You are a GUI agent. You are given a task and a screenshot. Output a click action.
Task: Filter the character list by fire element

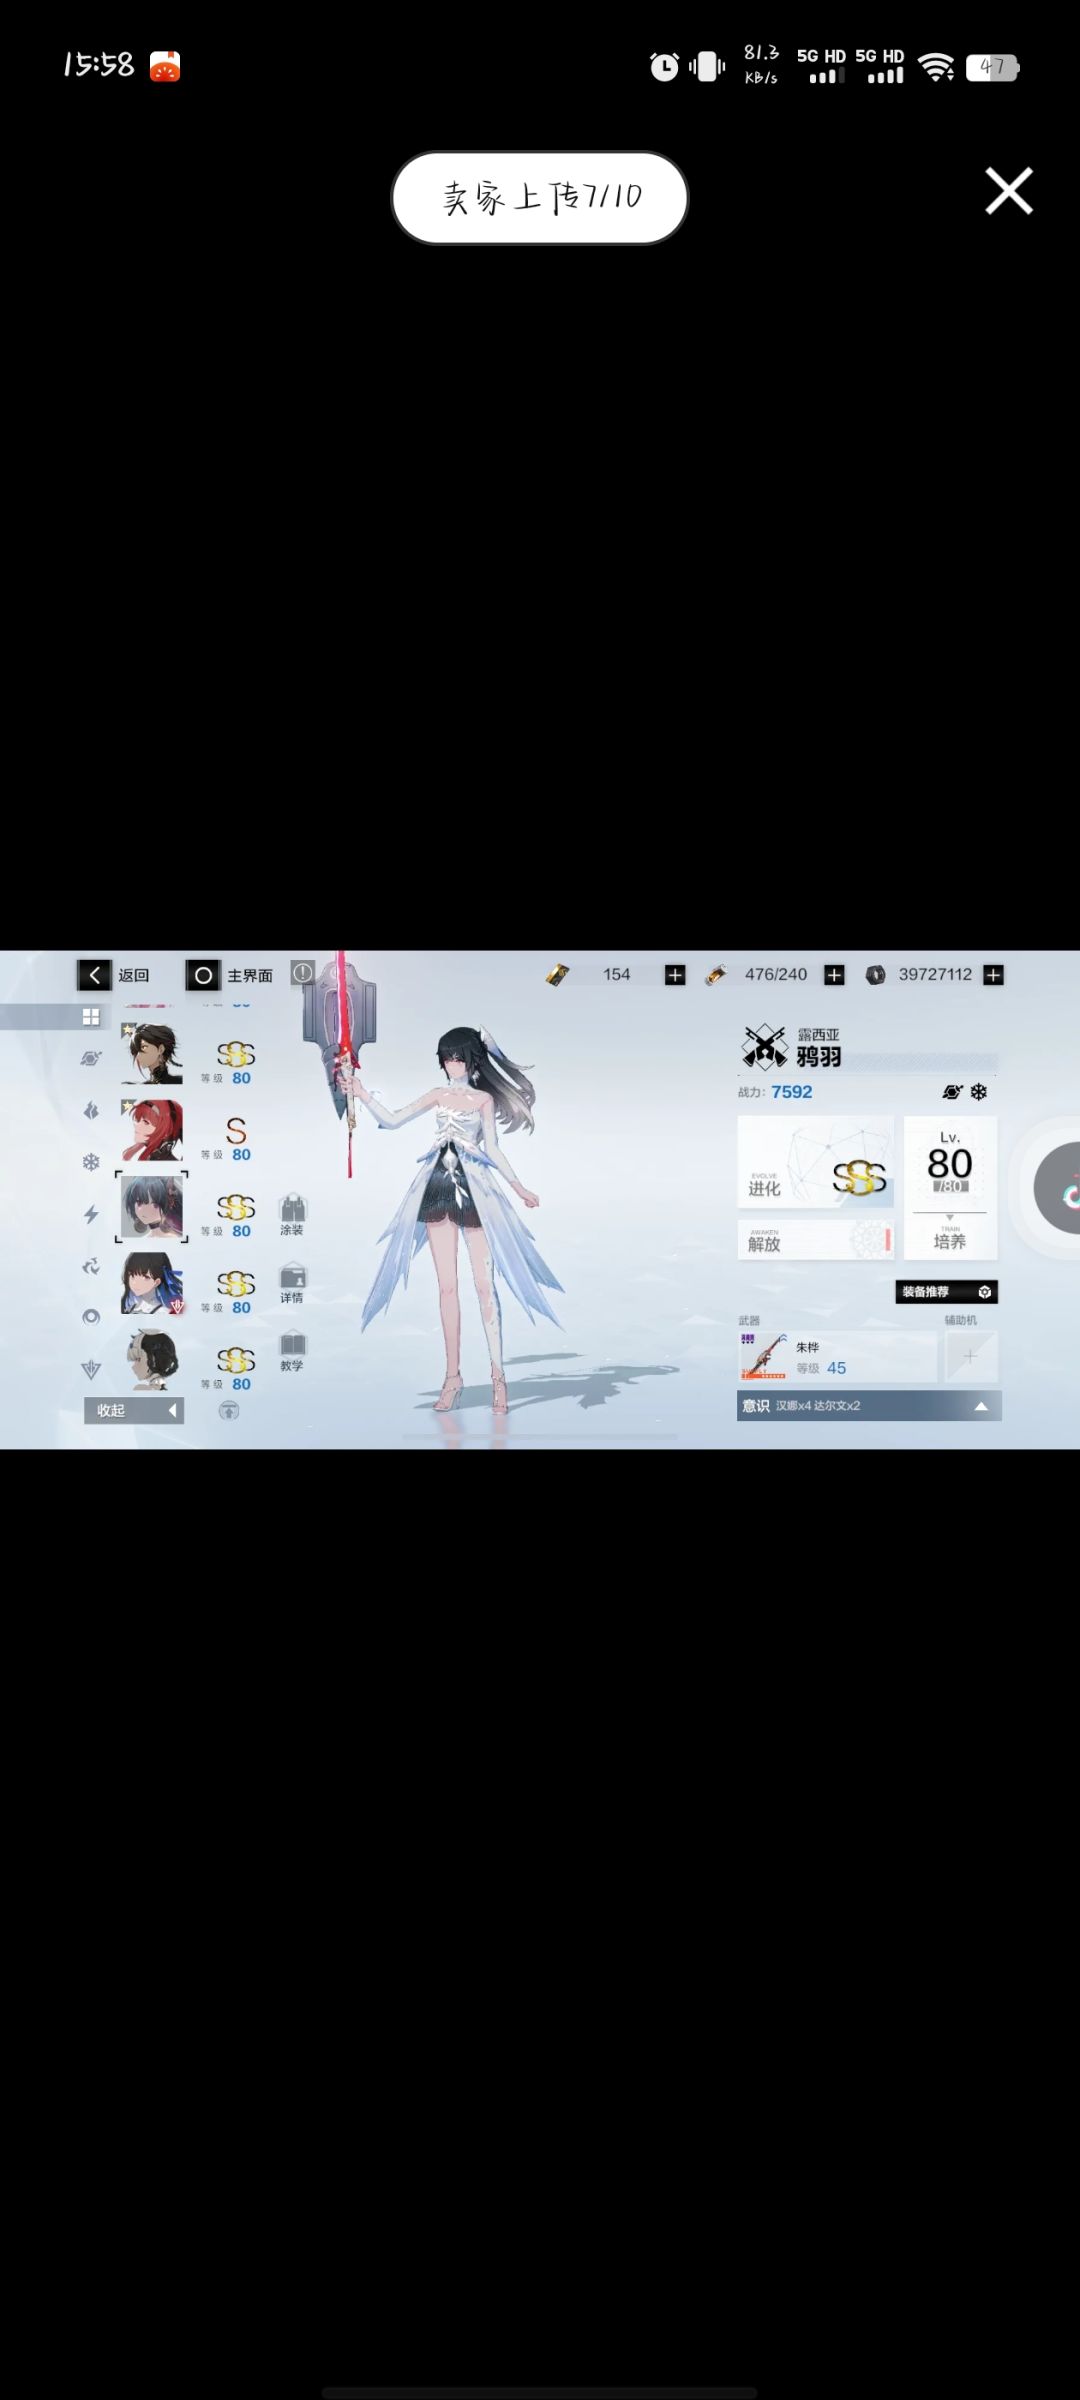91,1110
